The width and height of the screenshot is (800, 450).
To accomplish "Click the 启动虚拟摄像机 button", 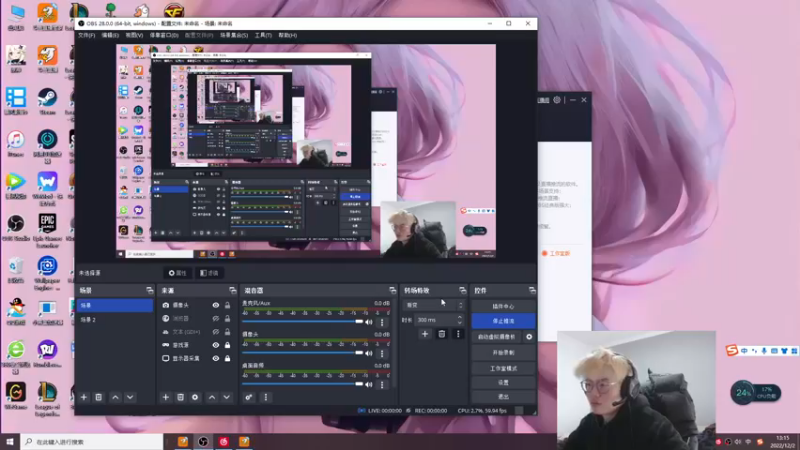I will pos(497,337).
